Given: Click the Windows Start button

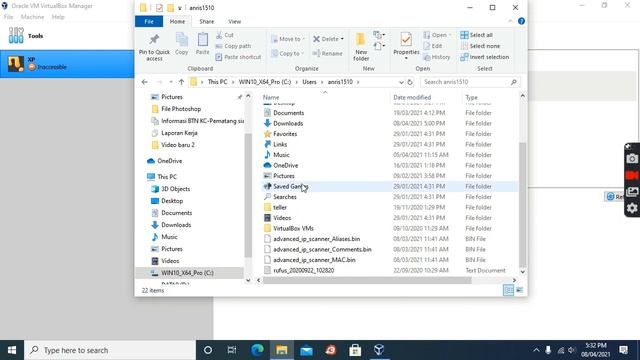Looking at the screenshot, I should (x=12, y=350).
